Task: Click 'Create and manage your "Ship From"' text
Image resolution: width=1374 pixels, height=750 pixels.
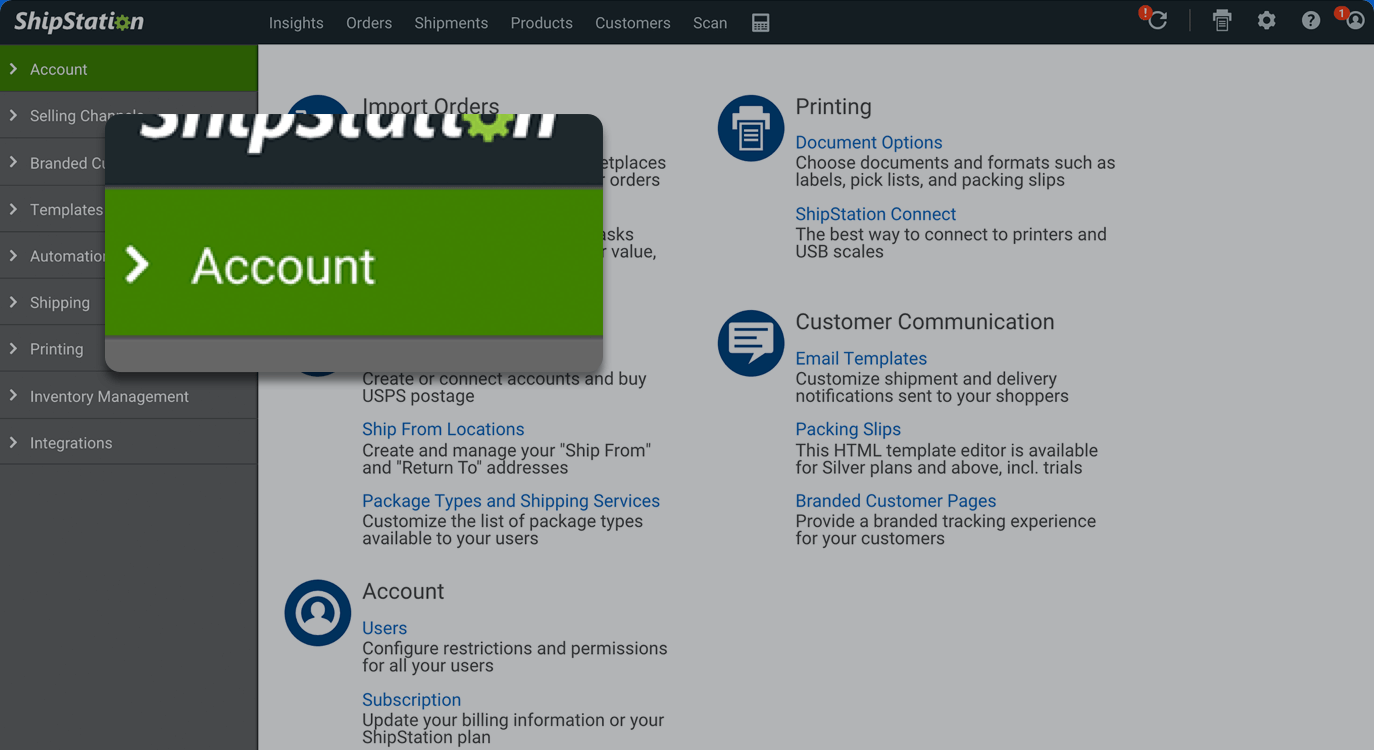Action: [507, 451]
